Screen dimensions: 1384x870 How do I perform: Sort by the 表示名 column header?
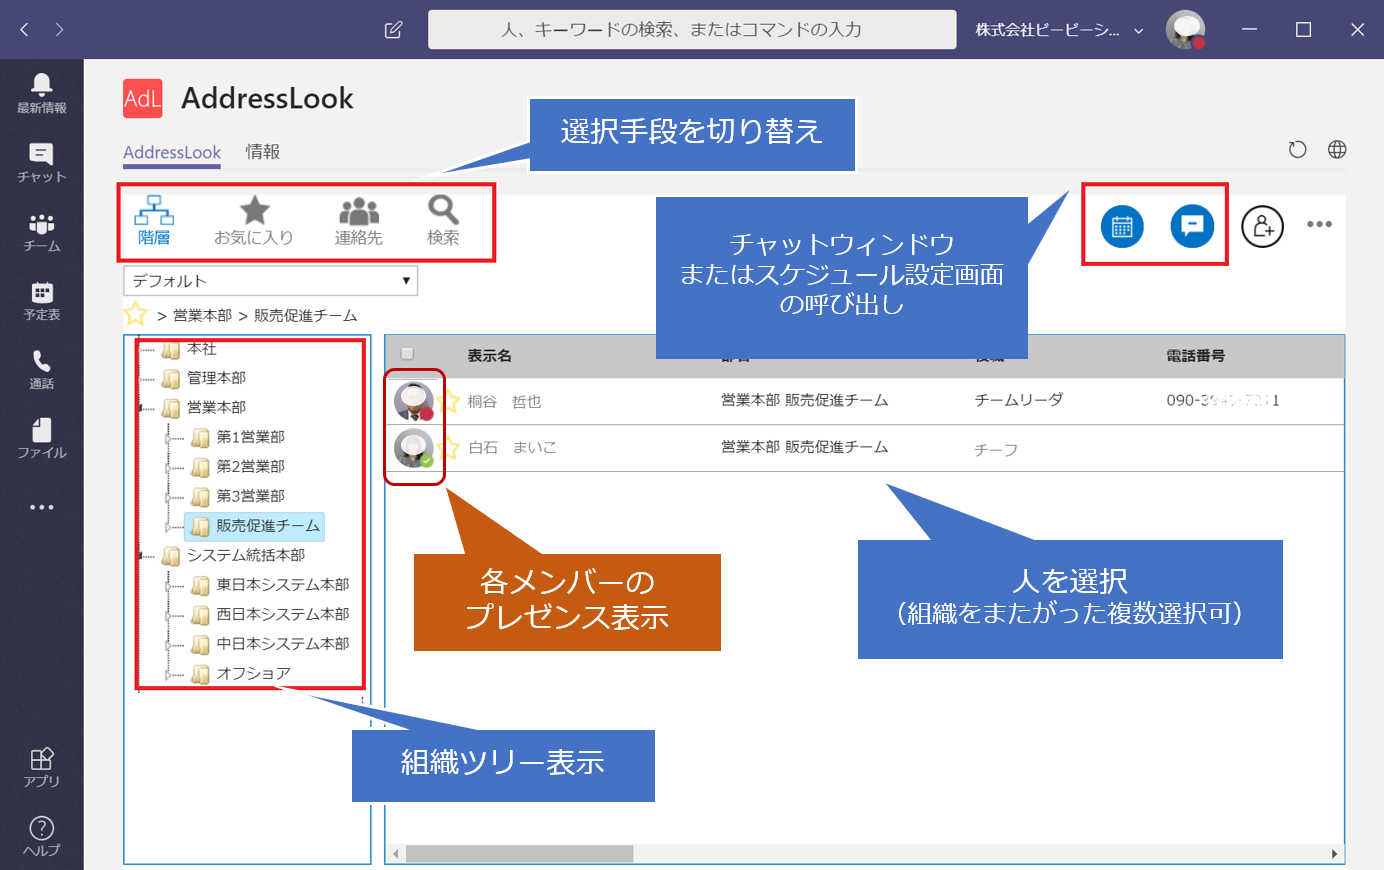point(489,356)
